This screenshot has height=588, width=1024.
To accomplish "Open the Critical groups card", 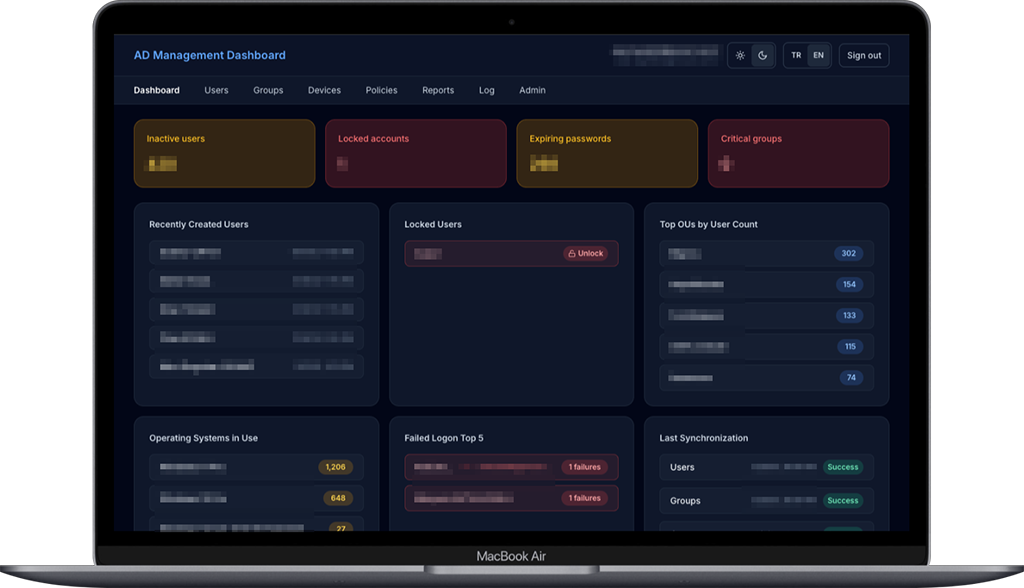I will tap(798, 153).
